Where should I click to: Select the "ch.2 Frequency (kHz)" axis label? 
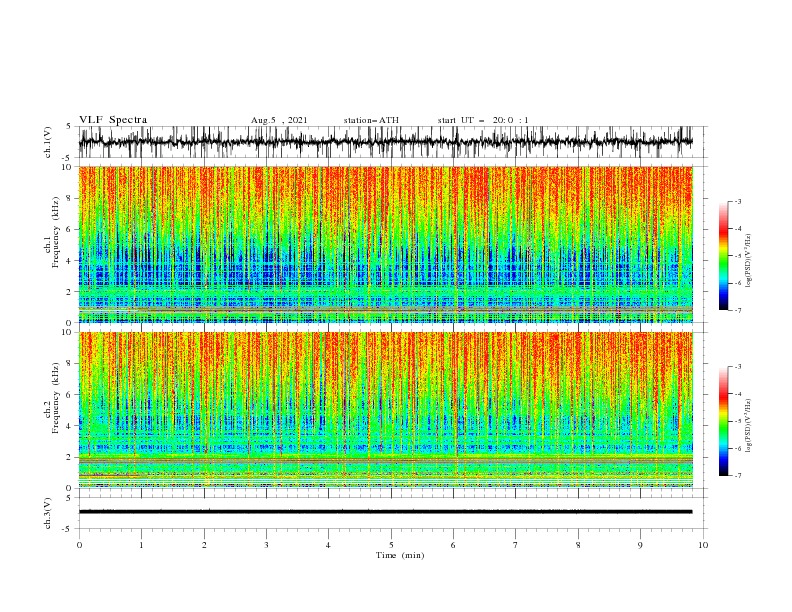coord(52,398)
